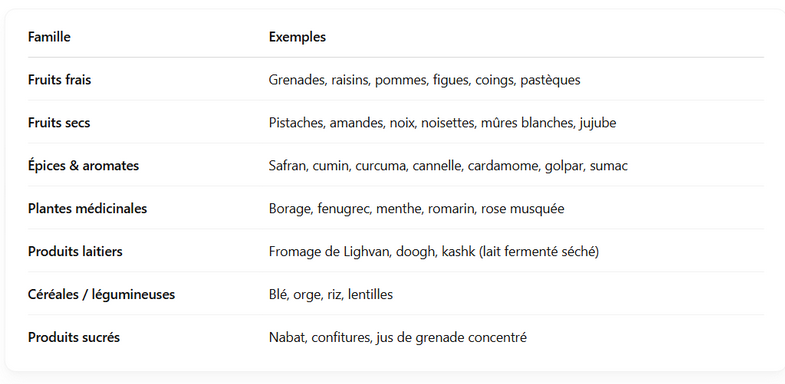Select the Fruits frais row label
The image size is (785, 384).
pos(60,80)
